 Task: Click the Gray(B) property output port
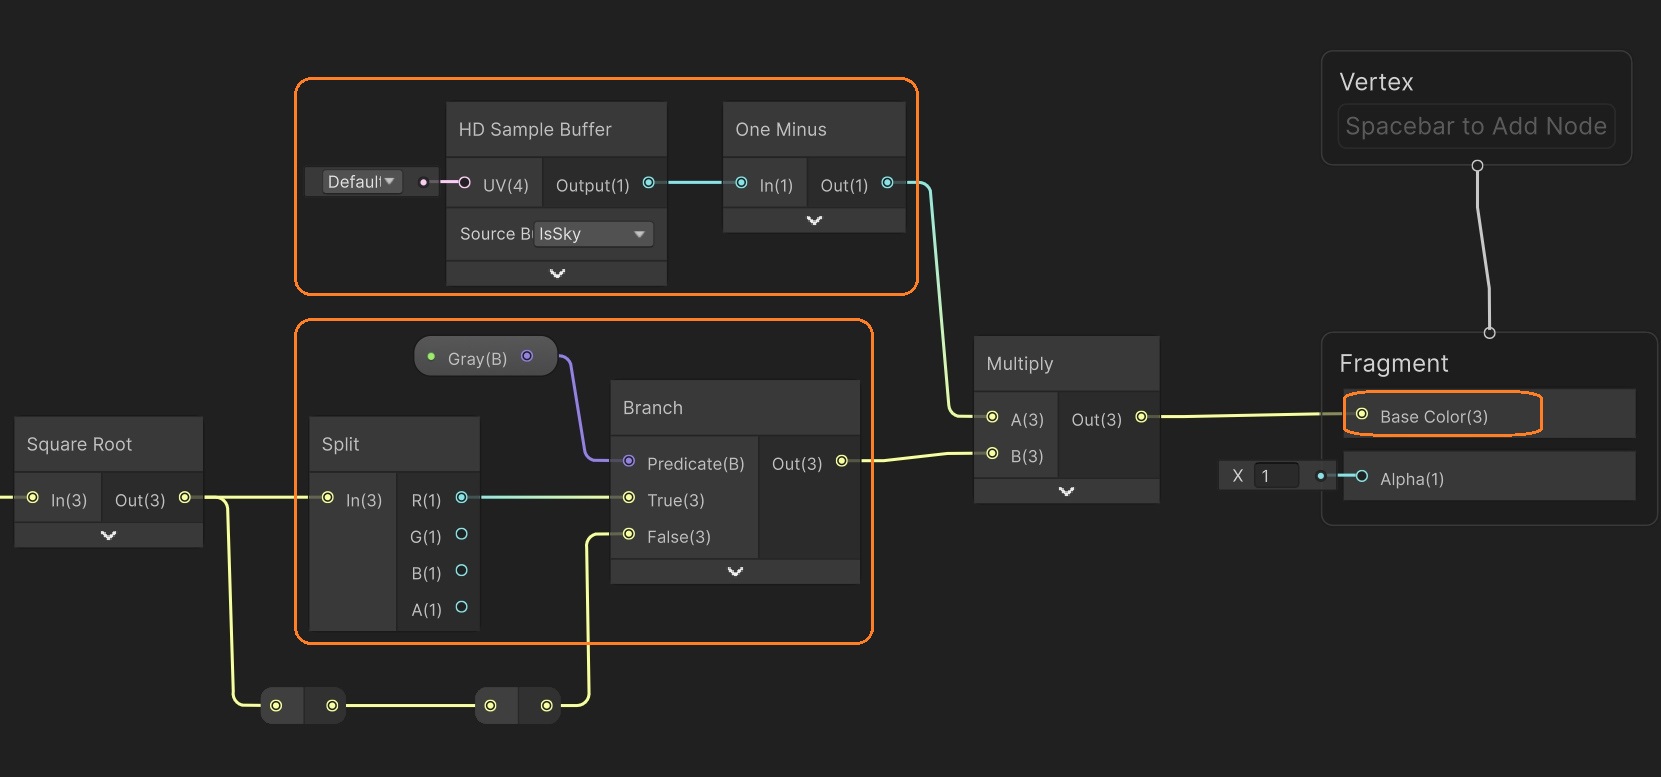point(527,357)
